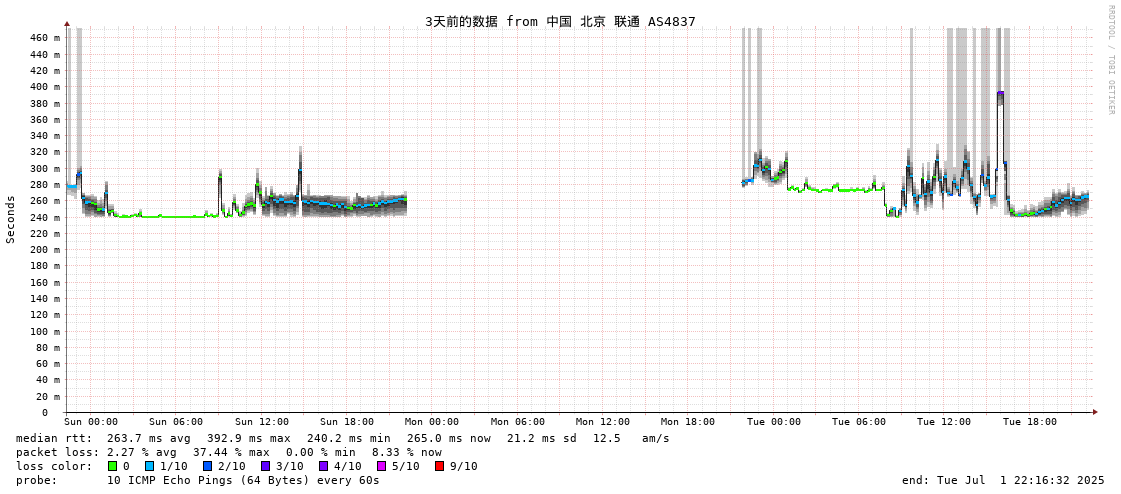Viewport: 1121px width, 494px height.
Task: Click the 'Mon 00:00' x-axis label
Action: (432, 422)
